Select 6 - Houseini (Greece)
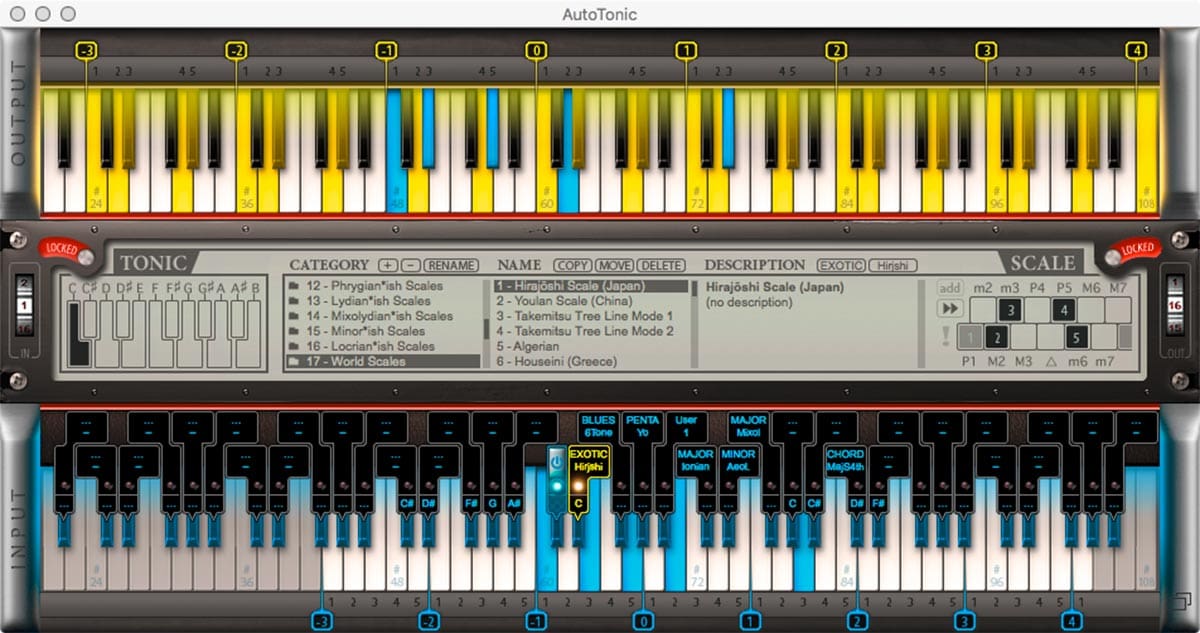This screenshot has width=1200, height=633. [x=591, y=361]
